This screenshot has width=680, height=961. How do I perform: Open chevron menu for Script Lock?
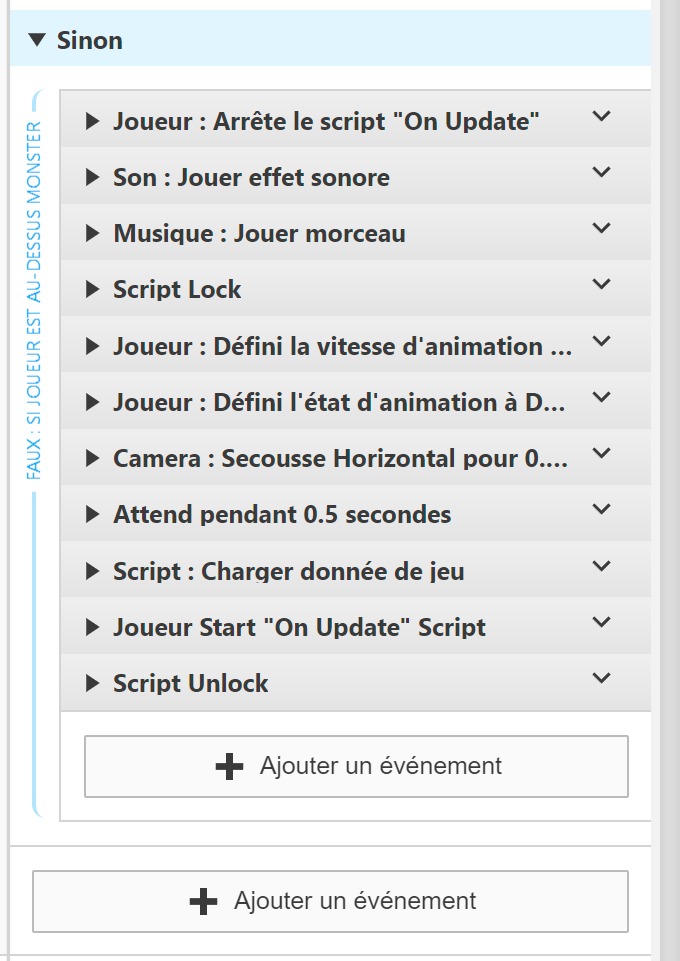tap(601, 284)
